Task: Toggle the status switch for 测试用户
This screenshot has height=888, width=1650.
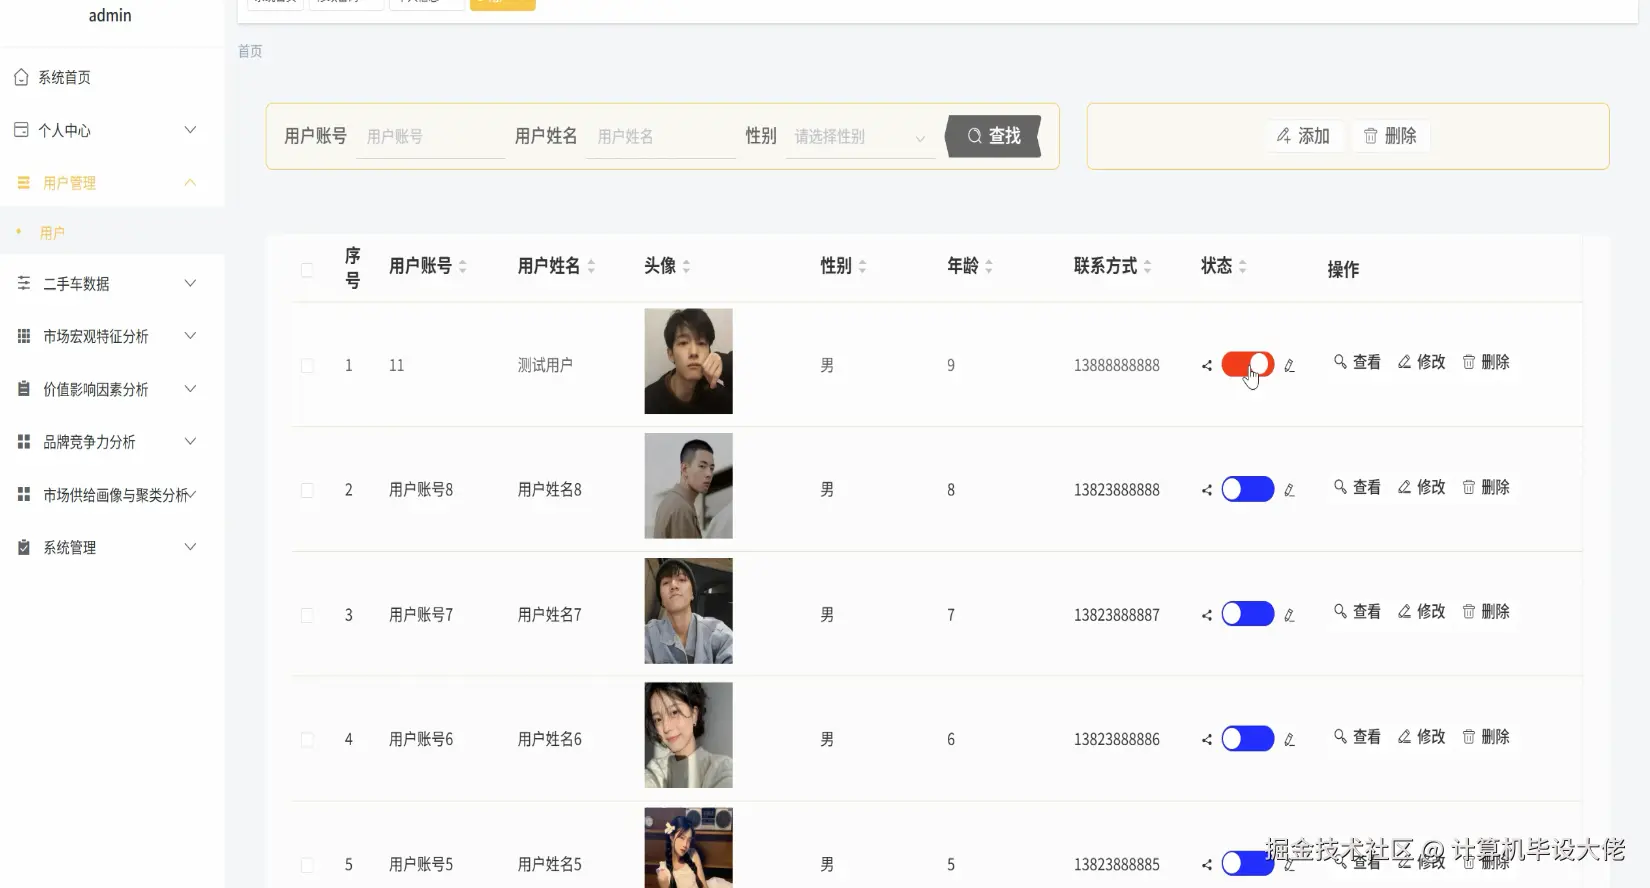Action: (1247, 365)
